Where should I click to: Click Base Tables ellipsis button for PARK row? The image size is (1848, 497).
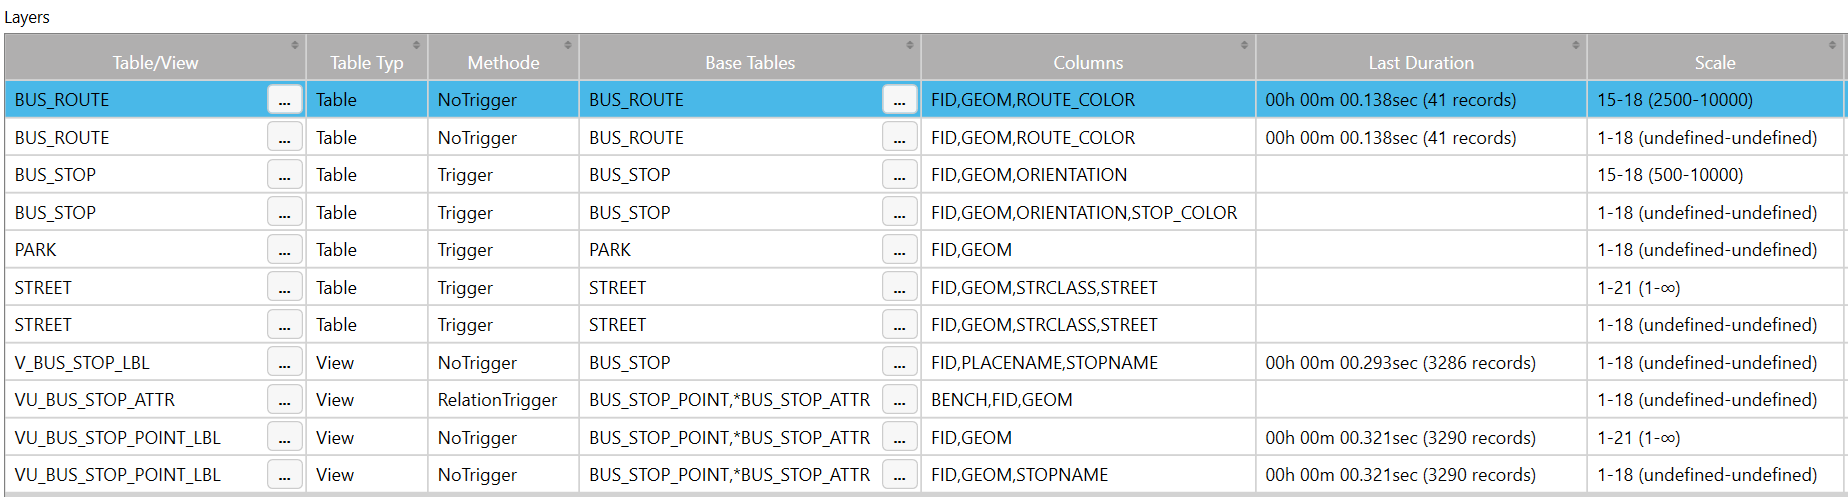900,250
